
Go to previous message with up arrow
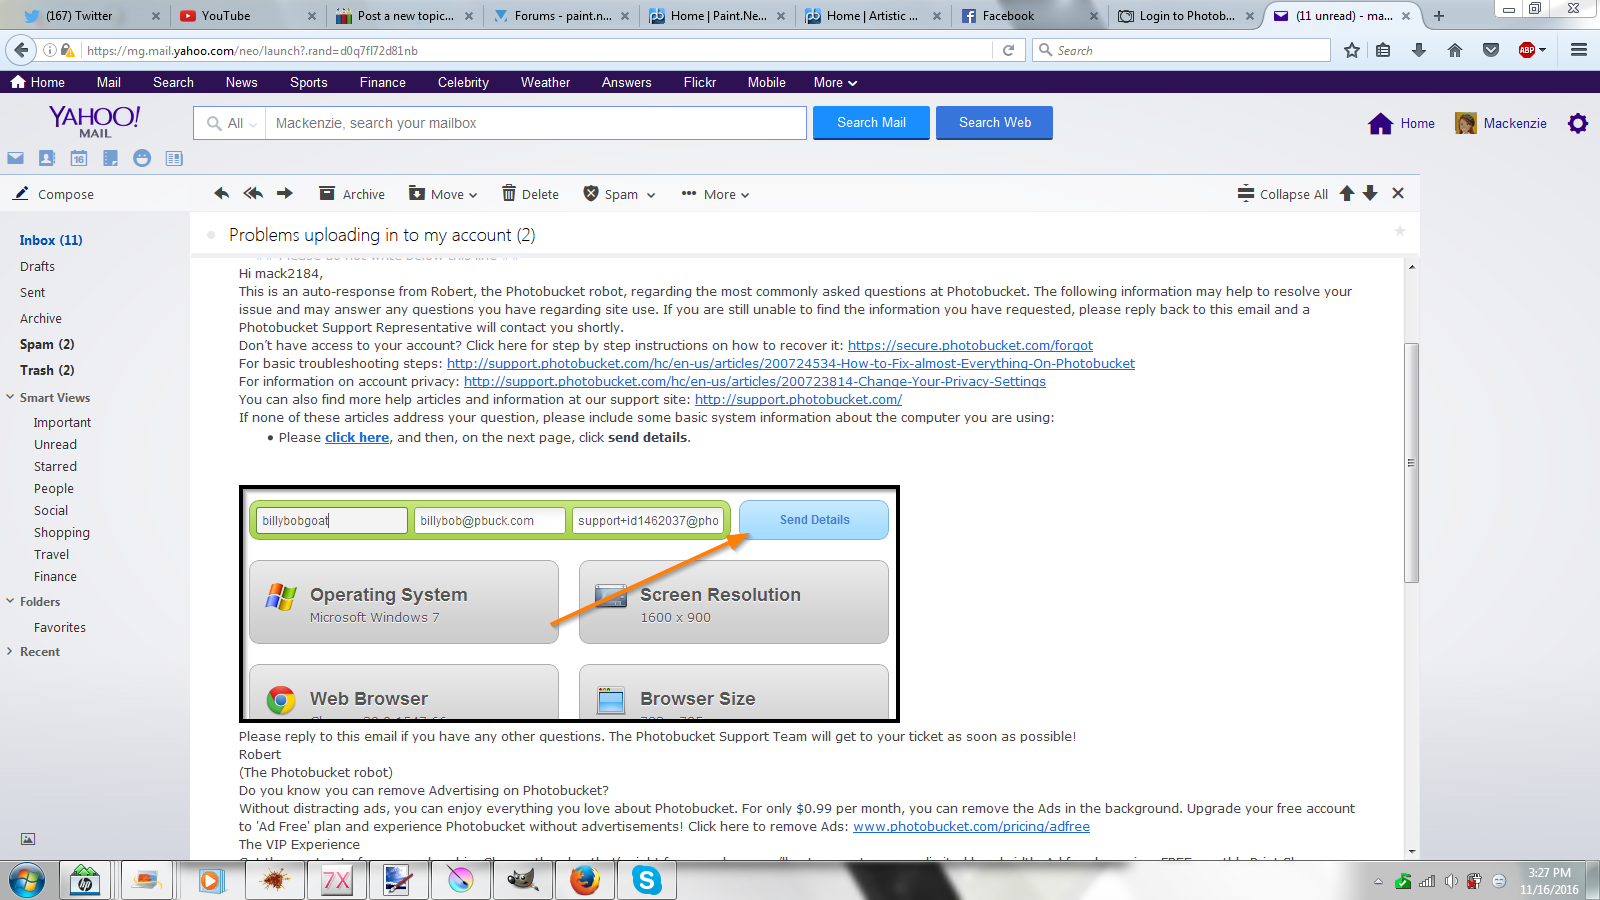1347,193
